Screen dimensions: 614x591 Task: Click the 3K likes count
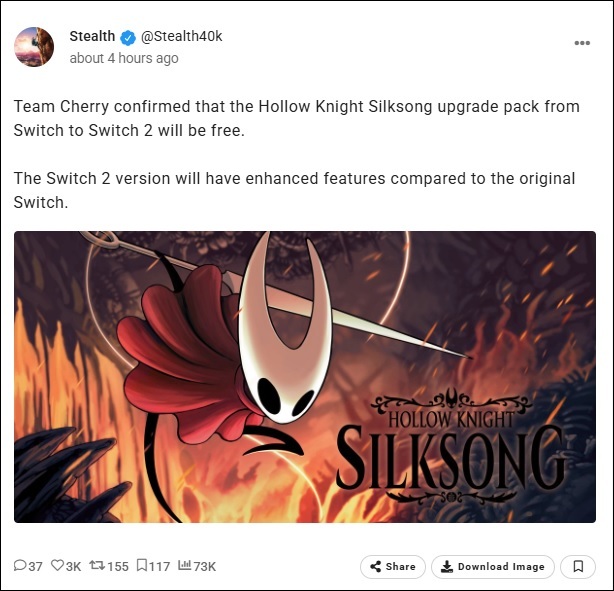click(x=73, y=566)
